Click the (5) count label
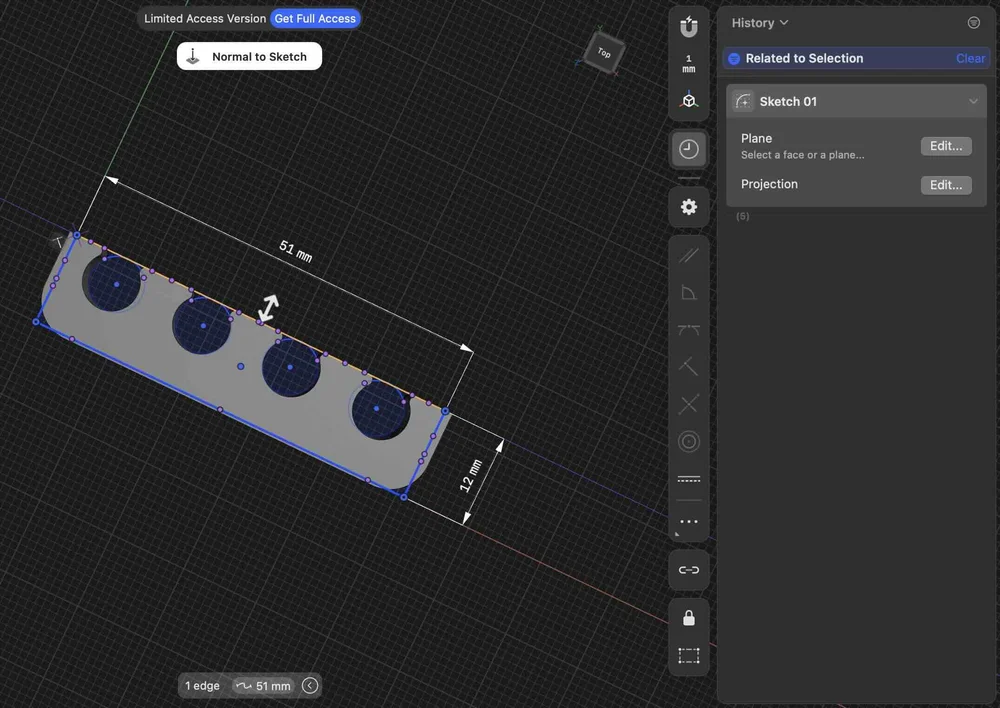The height and width of the screenshot is (708, 1000). 742,216
